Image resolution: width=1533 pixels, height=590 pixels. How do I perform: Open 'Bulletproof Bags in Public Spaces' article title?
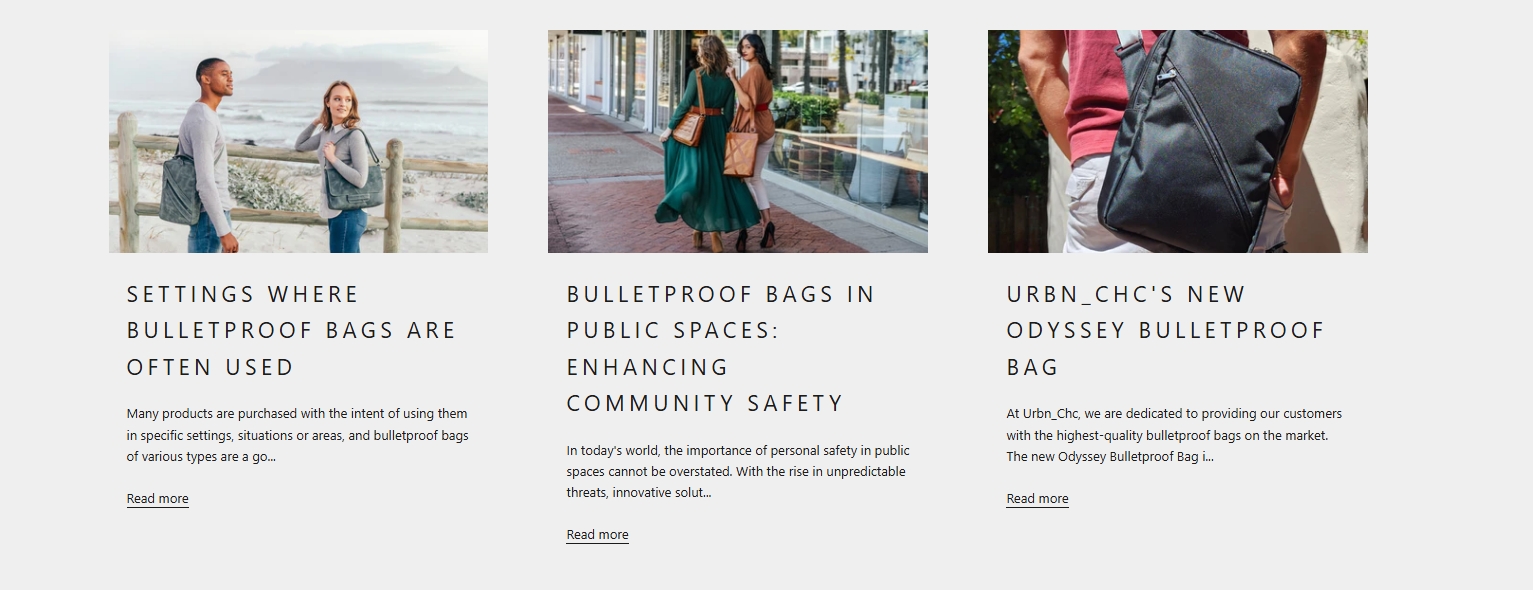coord(721,348)
